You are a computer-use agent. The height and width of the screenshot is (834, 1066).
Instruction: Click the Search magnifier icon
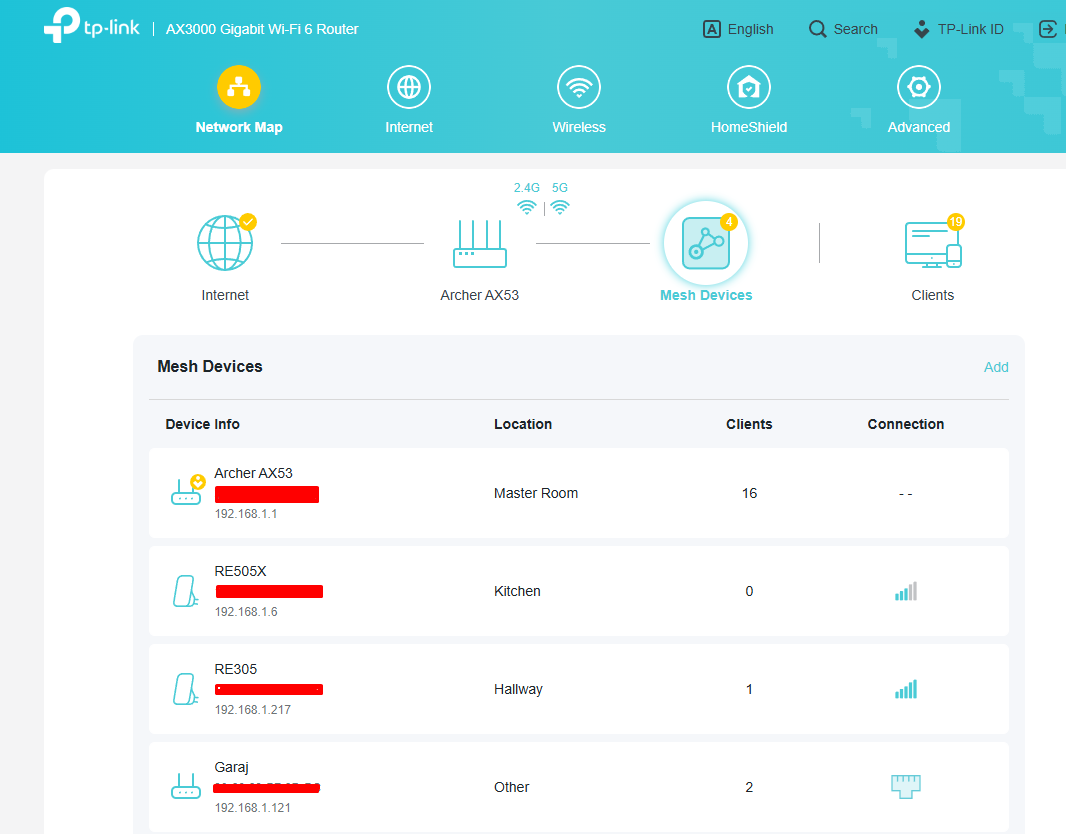pos(817,29)
